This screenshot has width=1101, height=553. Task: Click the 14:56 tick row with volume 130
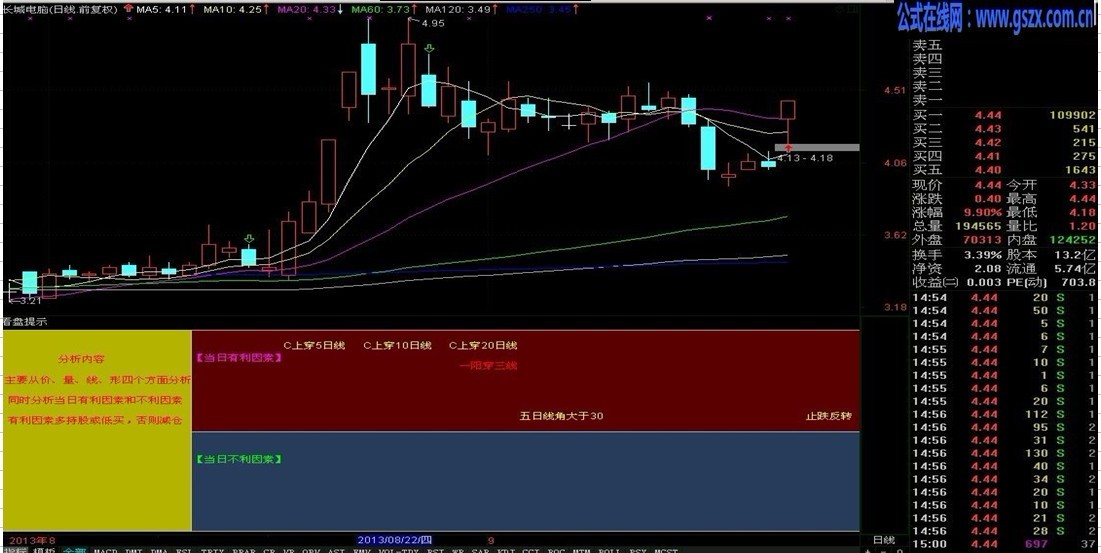pos(1004,453)
